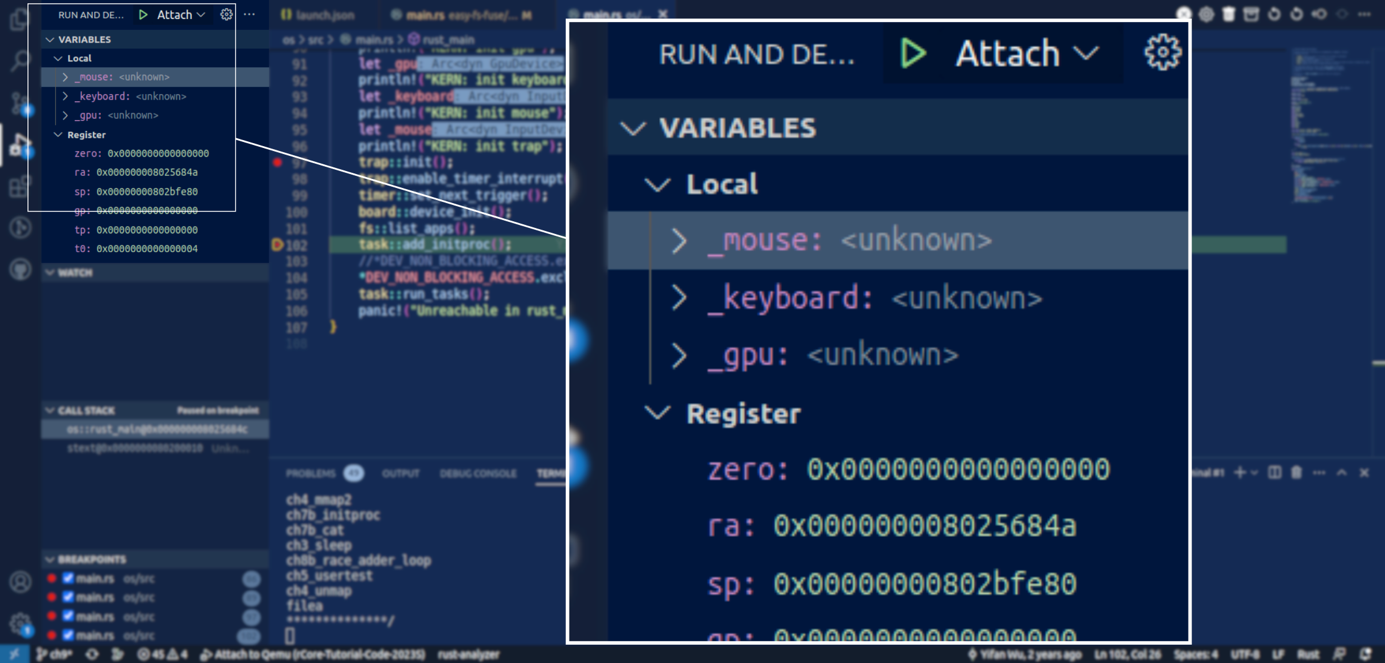The height and width of the screenshot is (663, 1385).
Task: Click the task::add_initproc(); code line
Action: pos(435,244)
